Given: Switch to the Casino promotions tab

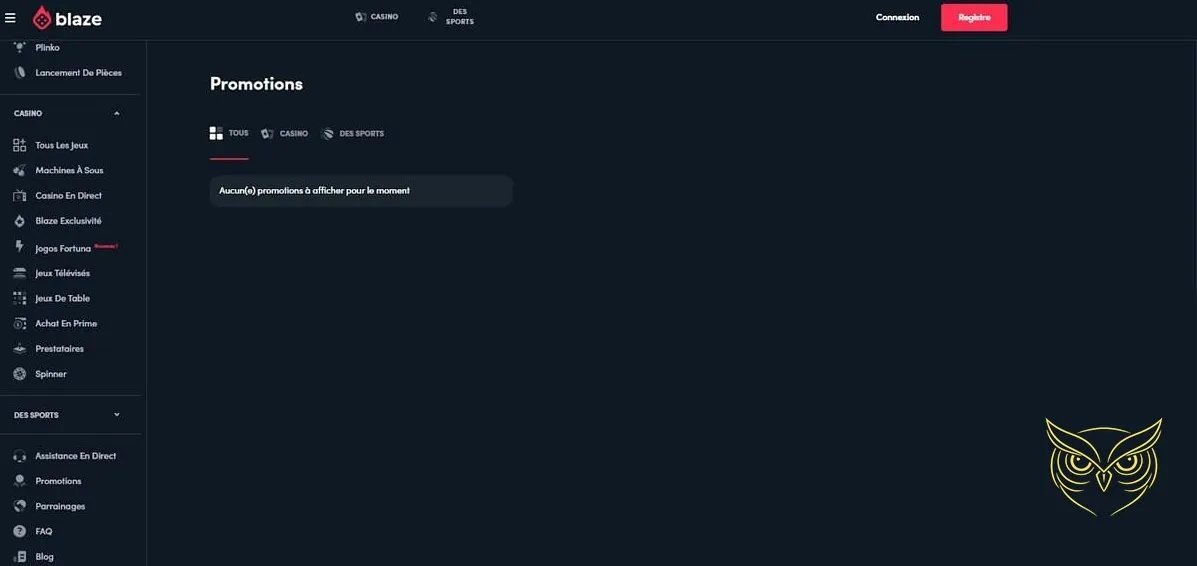Looking at the screenshot, I should pos(284,134).
